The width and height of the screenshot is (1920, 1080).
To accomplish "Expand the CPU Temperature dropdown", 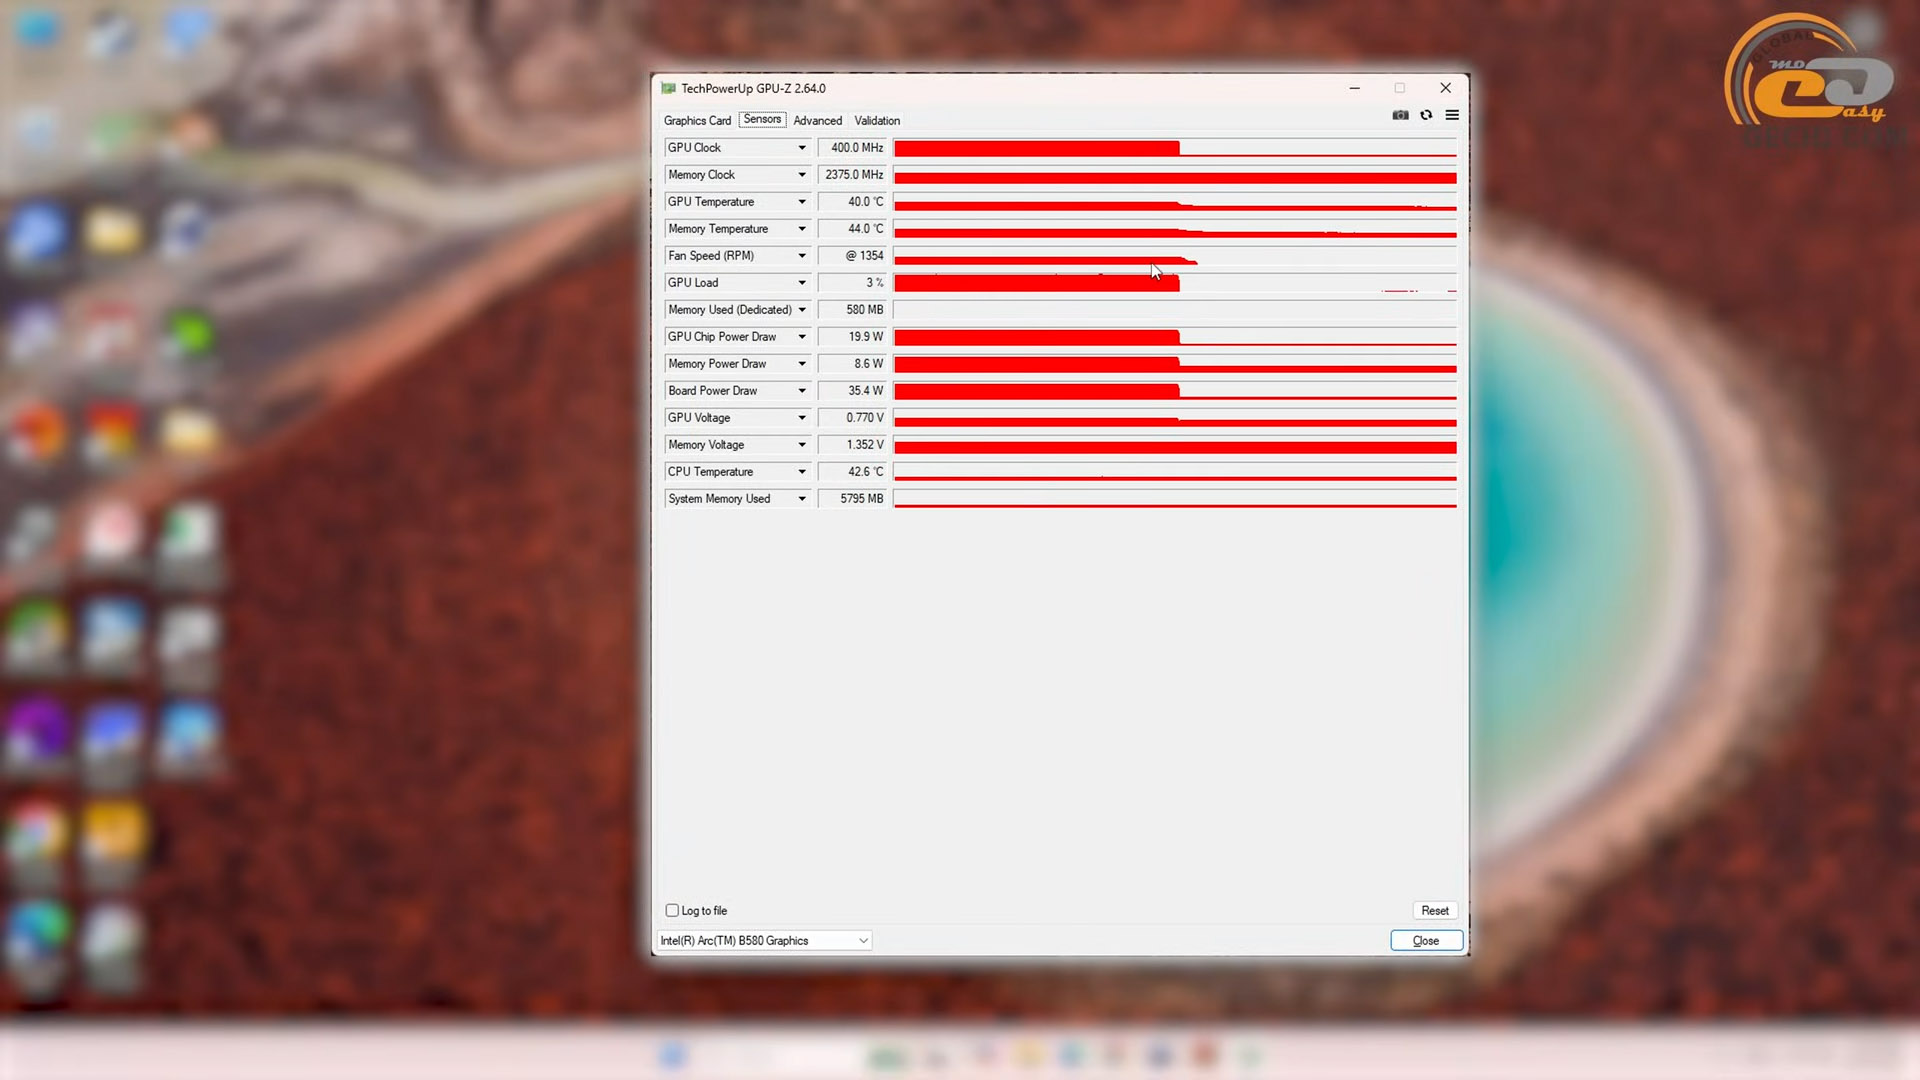I will point(801,472).
